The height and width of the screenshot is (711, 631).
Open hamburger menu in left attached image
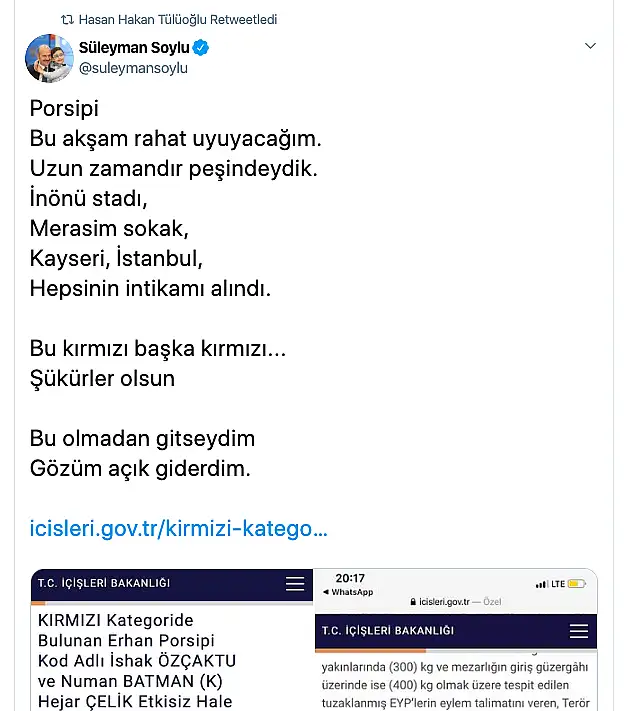coord(295,584)
